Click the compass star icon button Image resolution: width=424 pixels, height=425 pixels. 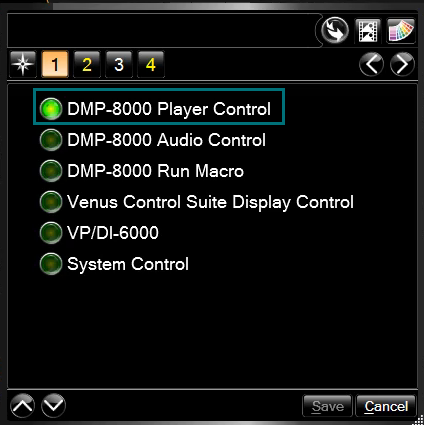tap(23, 64)
